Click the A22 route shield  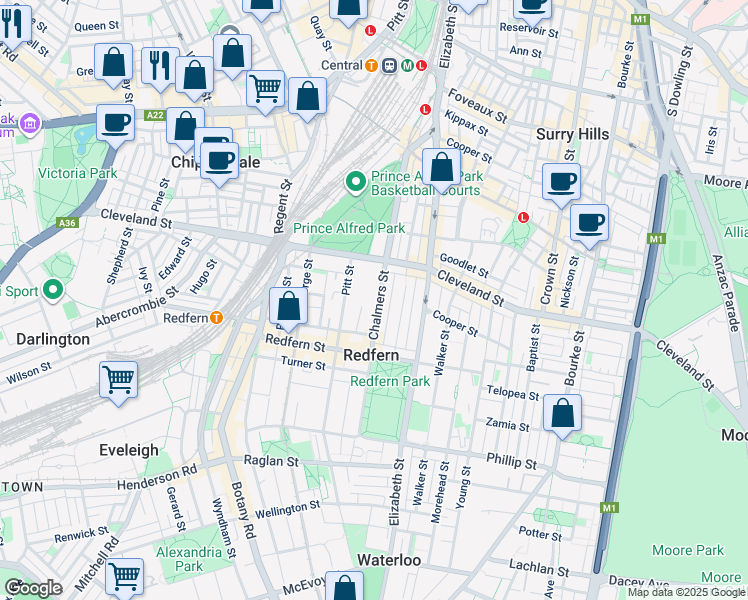(x=155, y=115)
